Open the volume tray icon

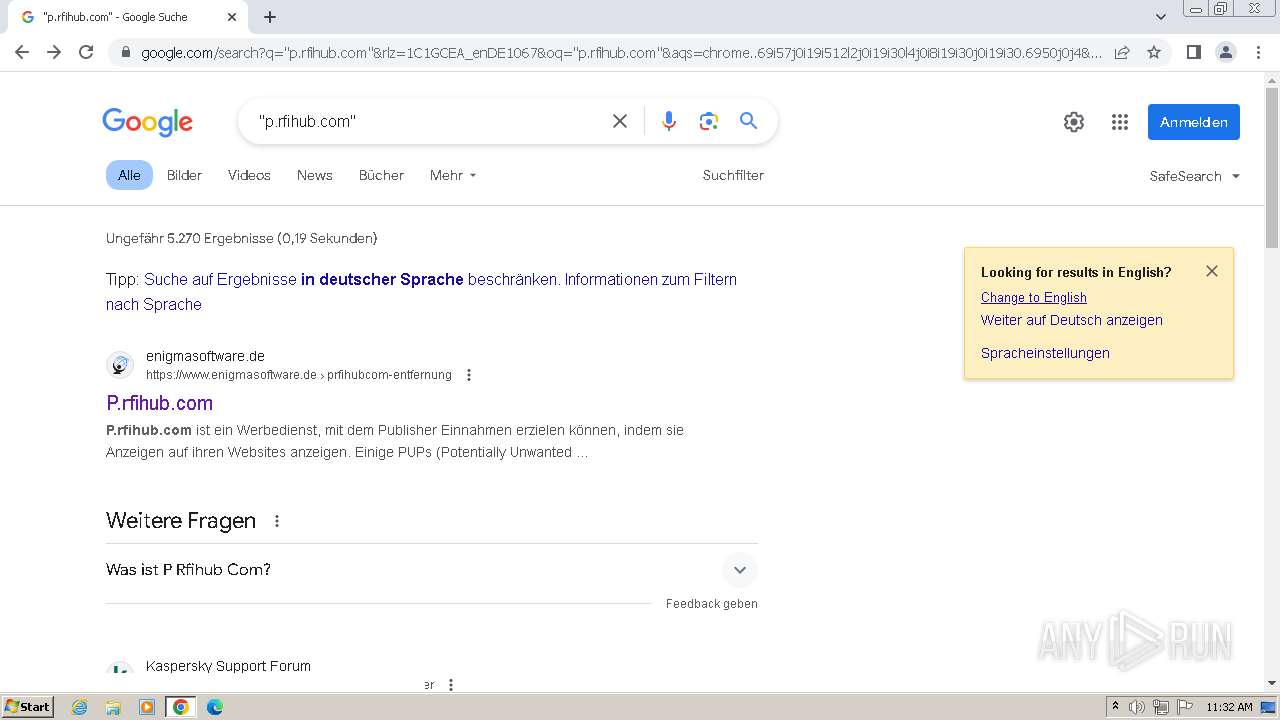pos(1137,707)
